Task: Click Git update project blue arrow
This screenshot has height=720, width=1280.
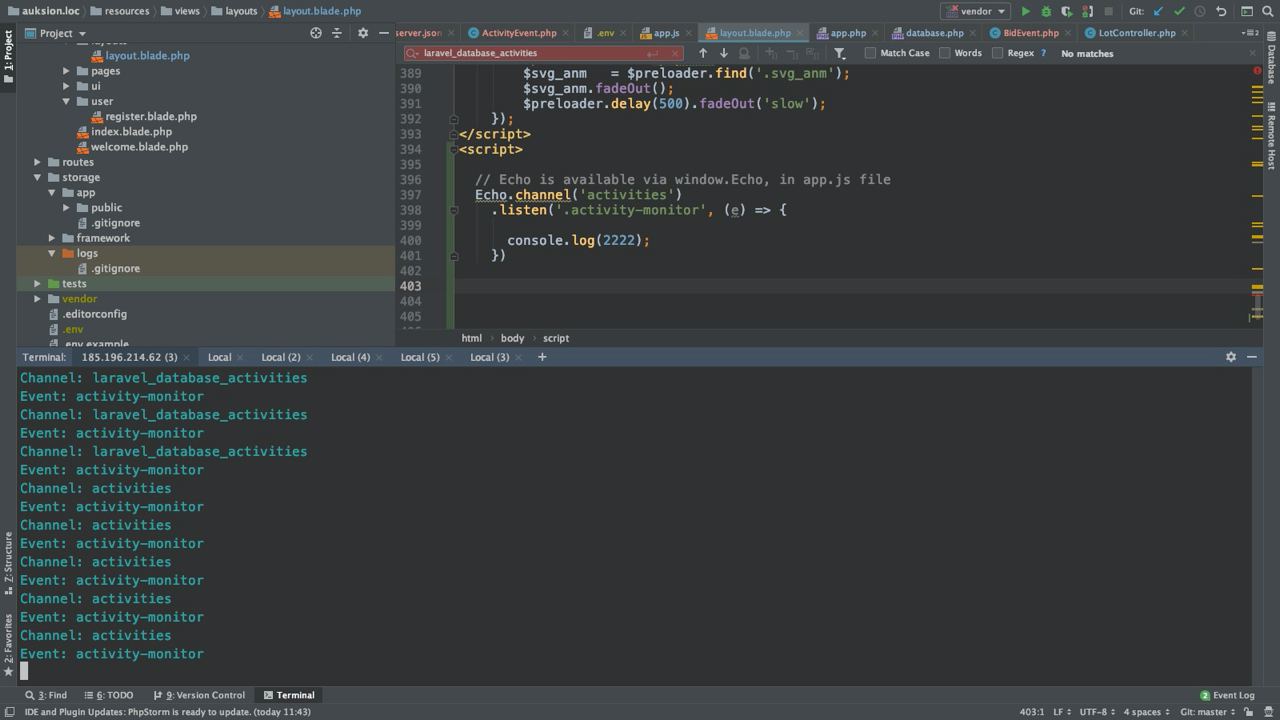Action: pyautogui.click(x=1159, y=11)
